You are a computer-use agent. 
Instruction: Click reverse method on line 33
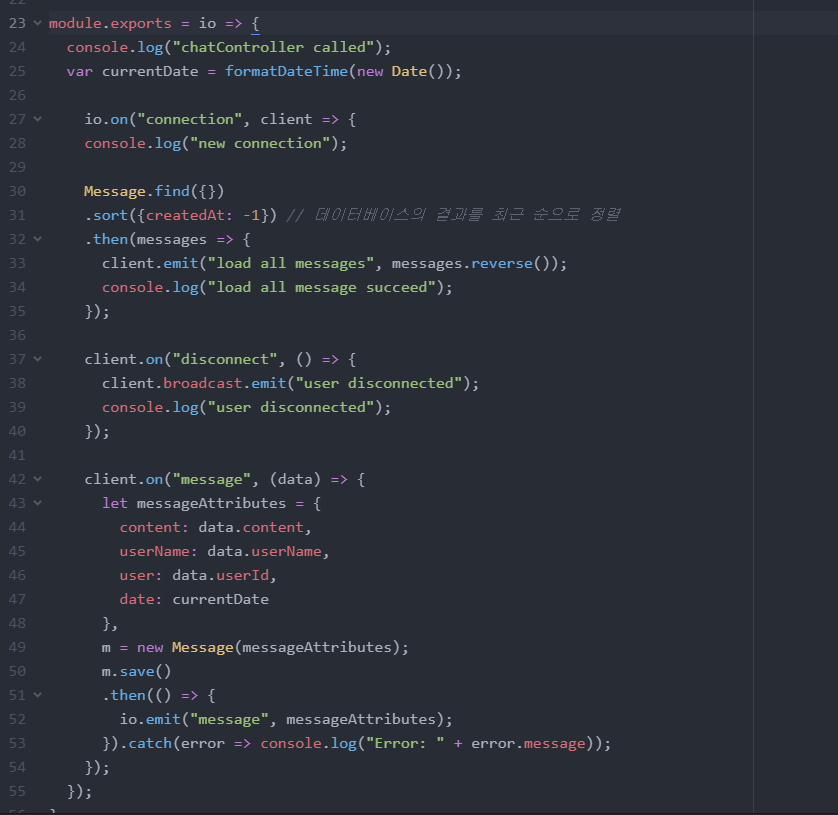(x=502, y=263)
